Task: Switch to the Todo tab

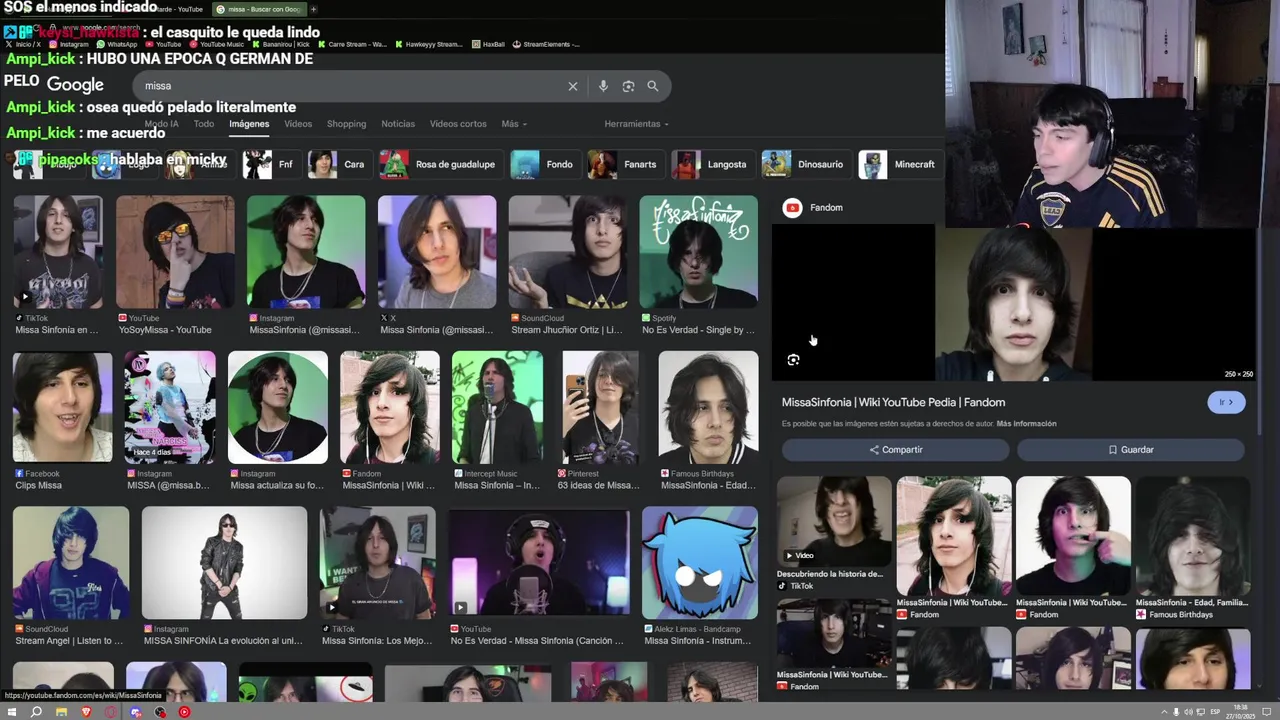Action: click(204, 124)
